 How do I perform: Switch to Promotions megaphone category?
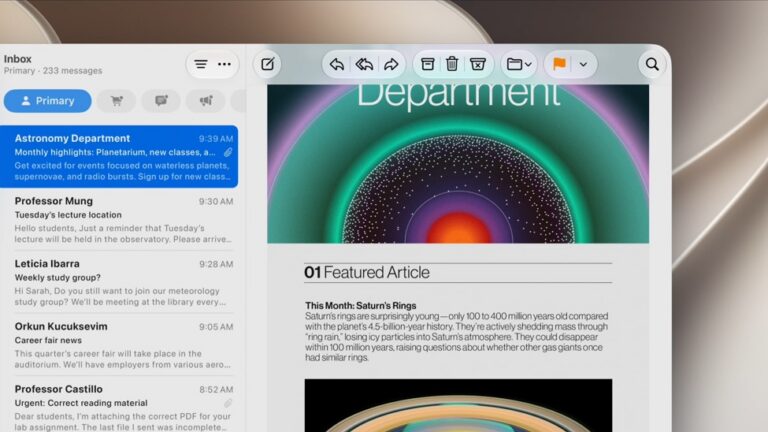tap(206, 101)
